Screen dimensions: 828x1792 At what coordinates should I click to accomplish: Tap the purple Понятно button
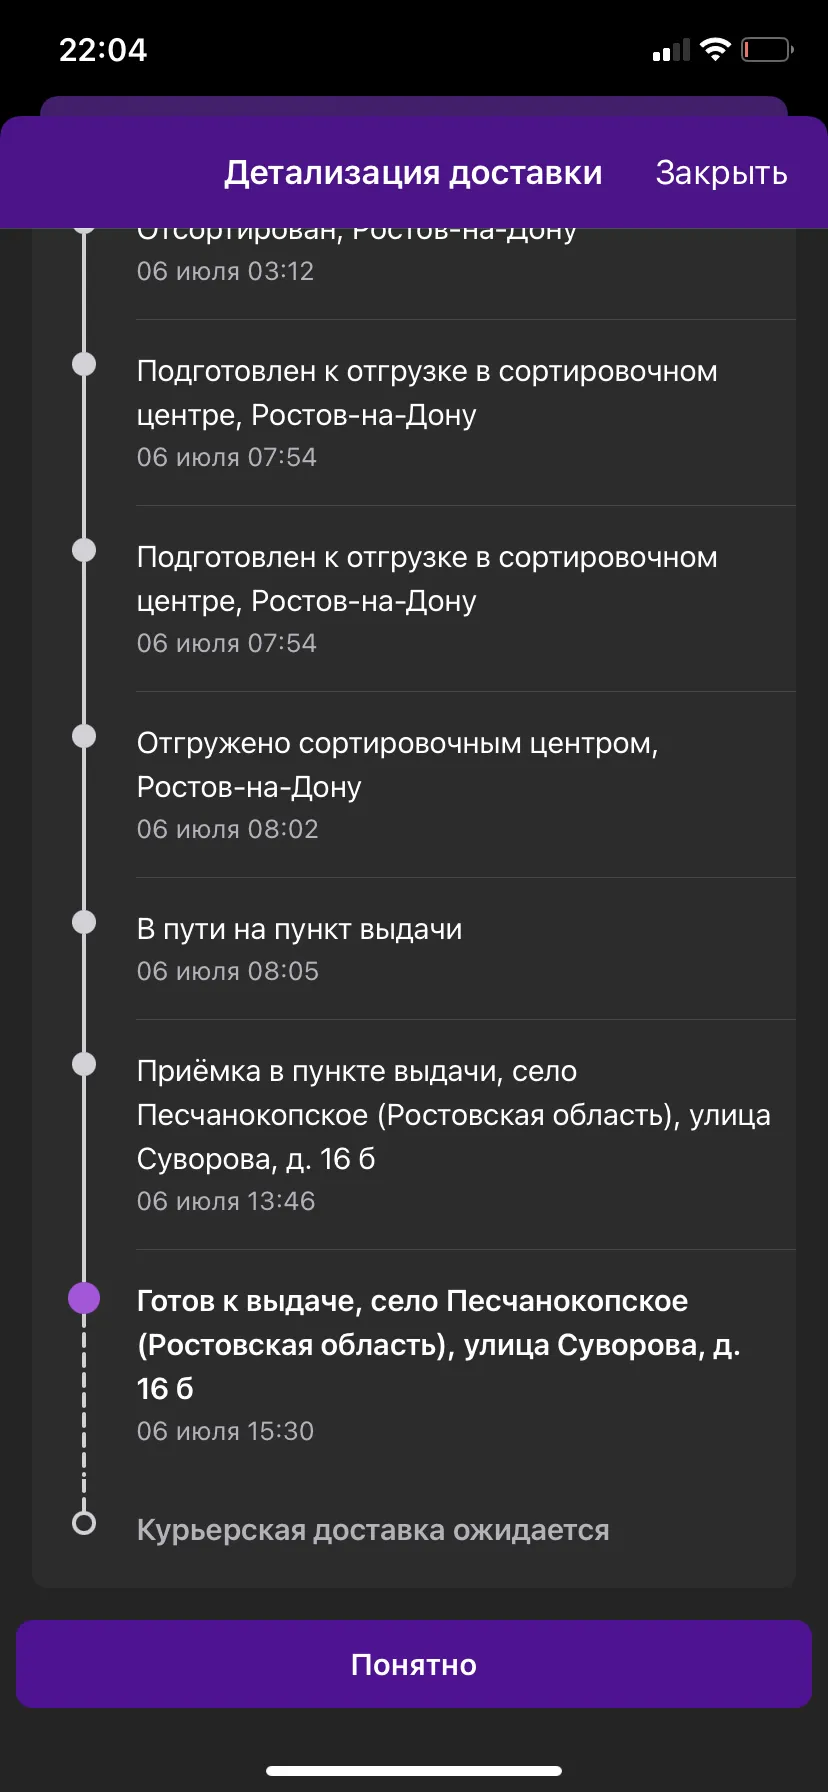click(414, 1664)
